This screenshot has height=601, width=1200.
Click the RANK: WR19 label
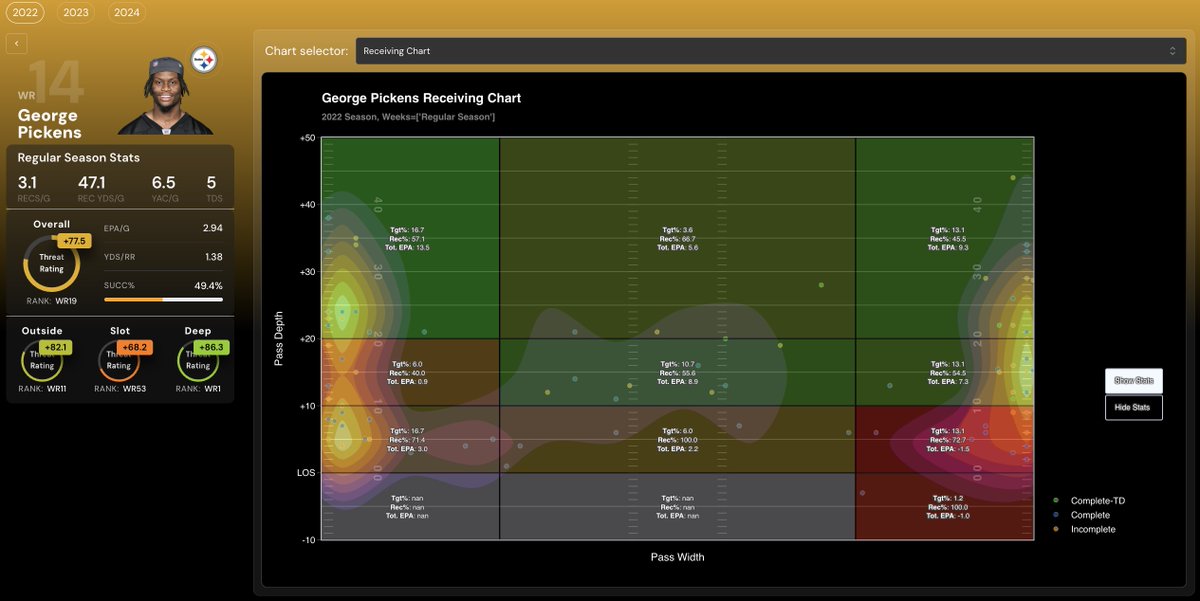point(52,301)
